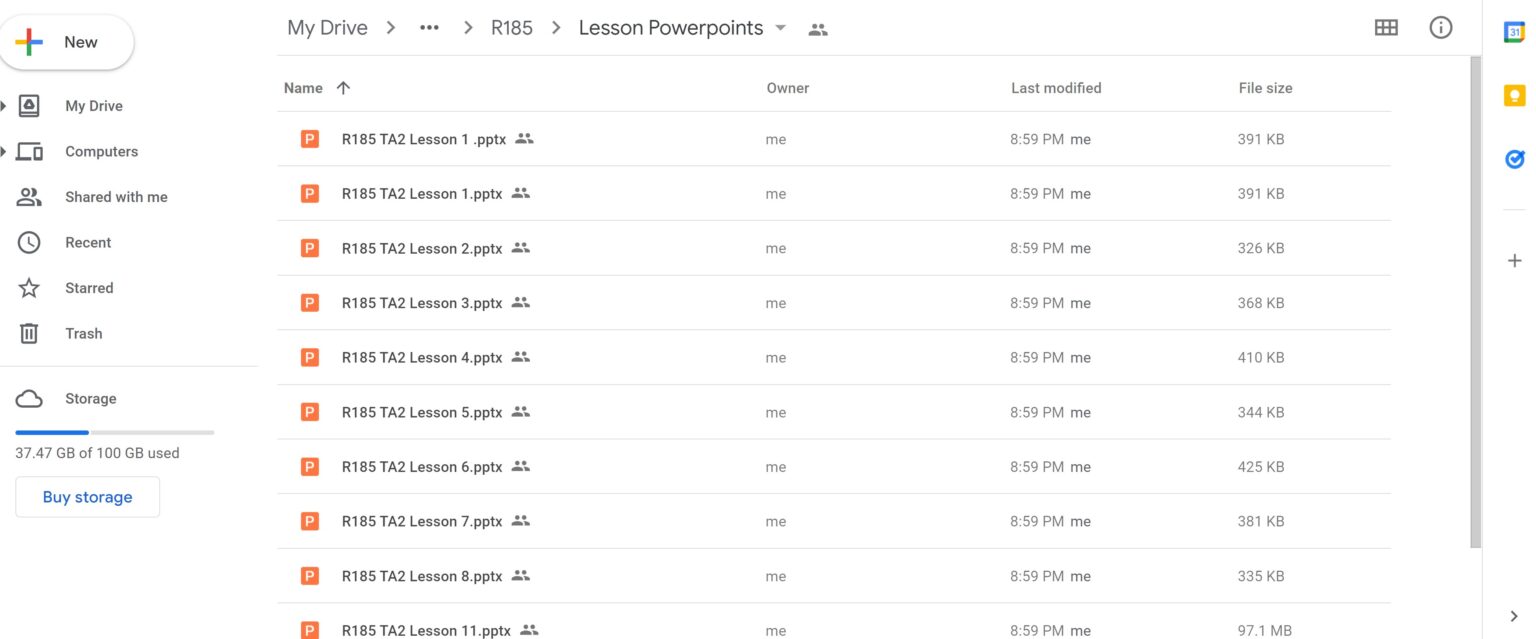Open the Recent section
The image size is (1536, 639).
[88, 242]
